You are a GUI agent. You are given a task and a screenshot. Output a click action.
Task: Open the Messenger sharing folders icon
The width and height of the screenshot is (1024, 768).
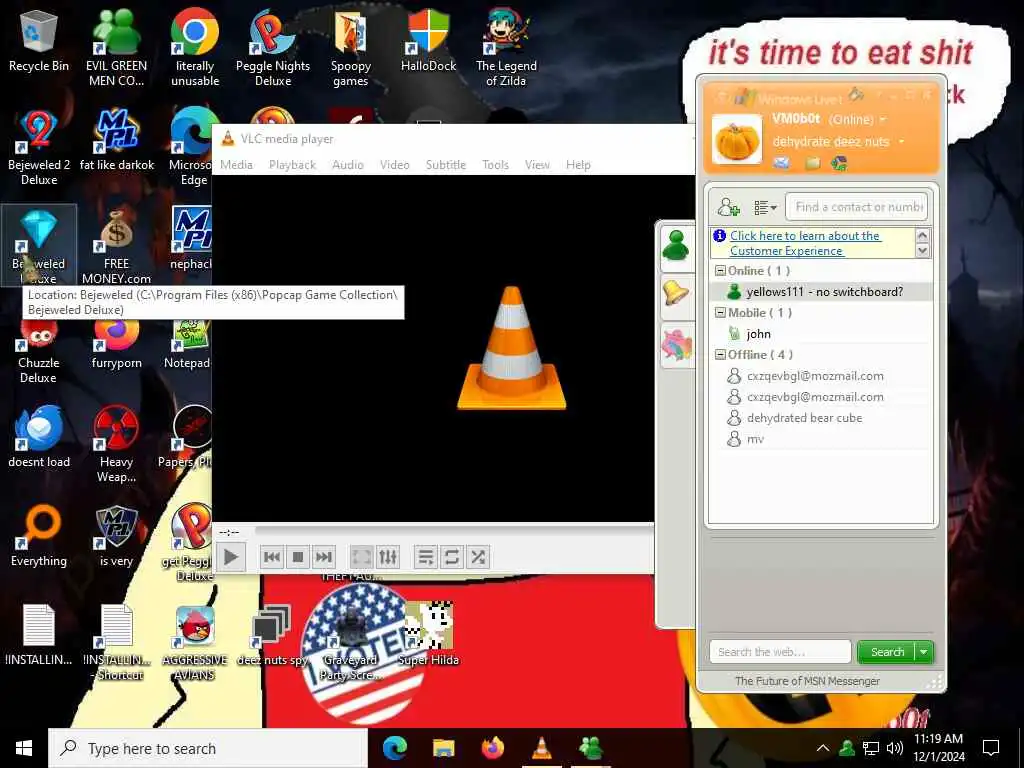point(812,163)
